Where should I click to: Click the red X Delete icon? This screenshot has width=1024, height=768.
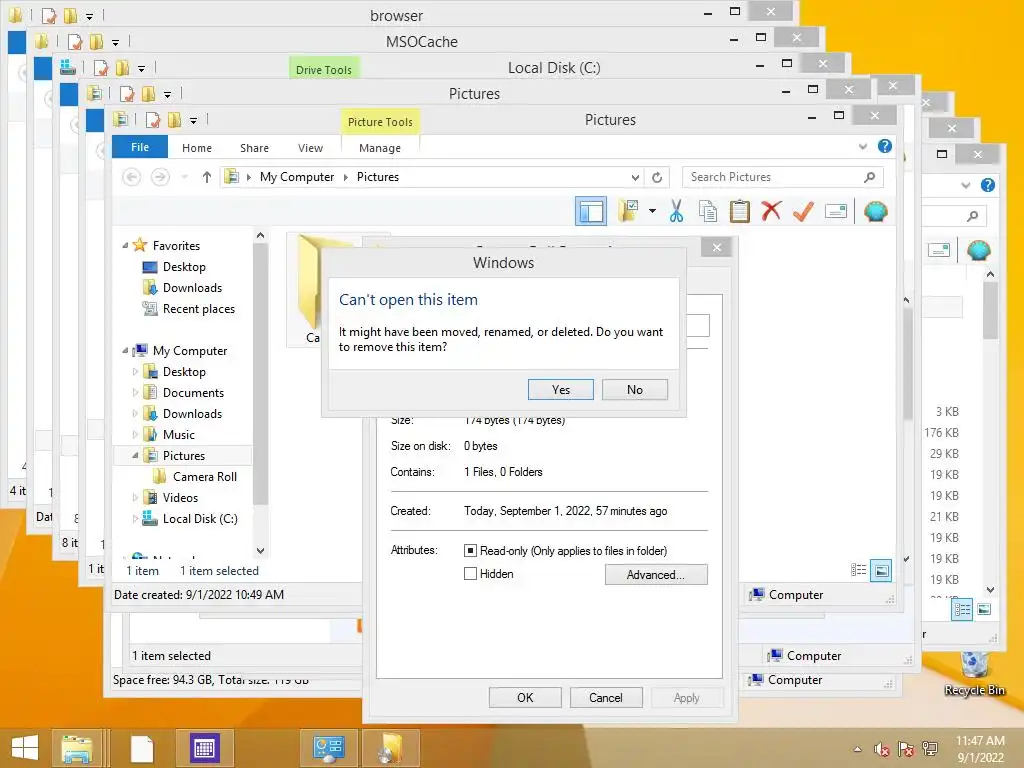771,211
